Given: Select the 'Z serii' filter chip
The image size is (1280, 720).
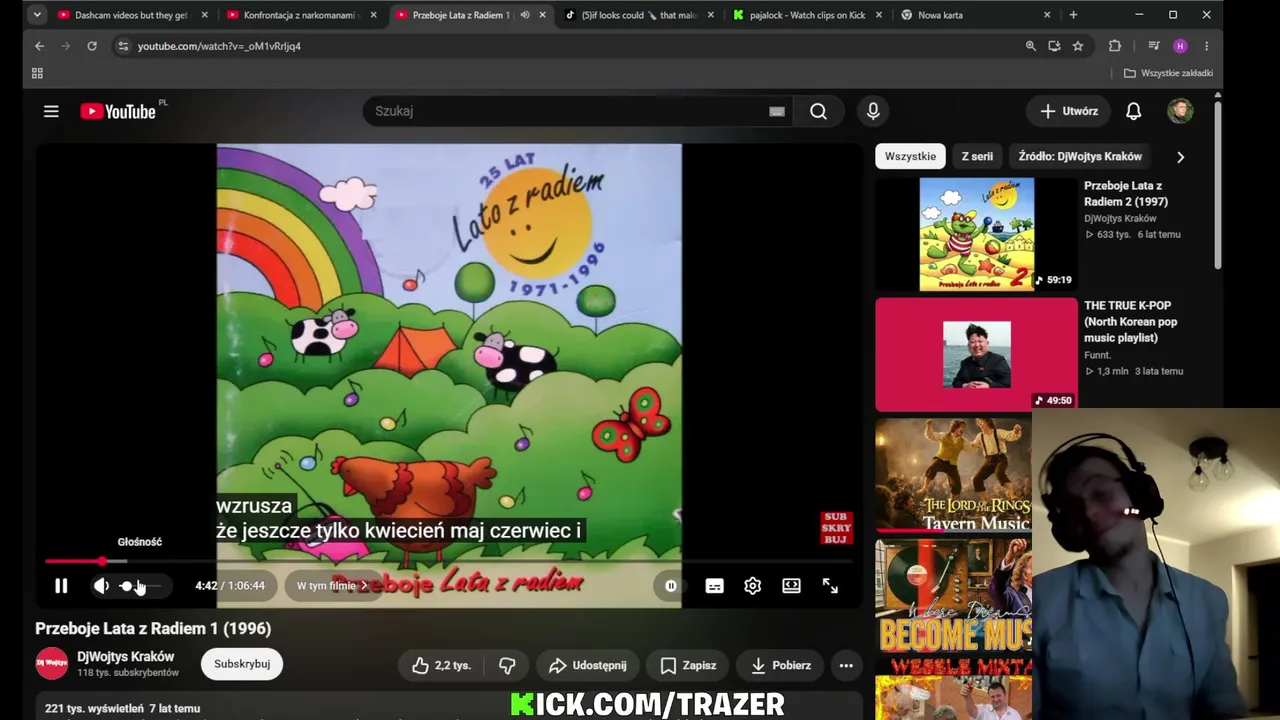Looking at the screenshot, I should tap(977, 156).
